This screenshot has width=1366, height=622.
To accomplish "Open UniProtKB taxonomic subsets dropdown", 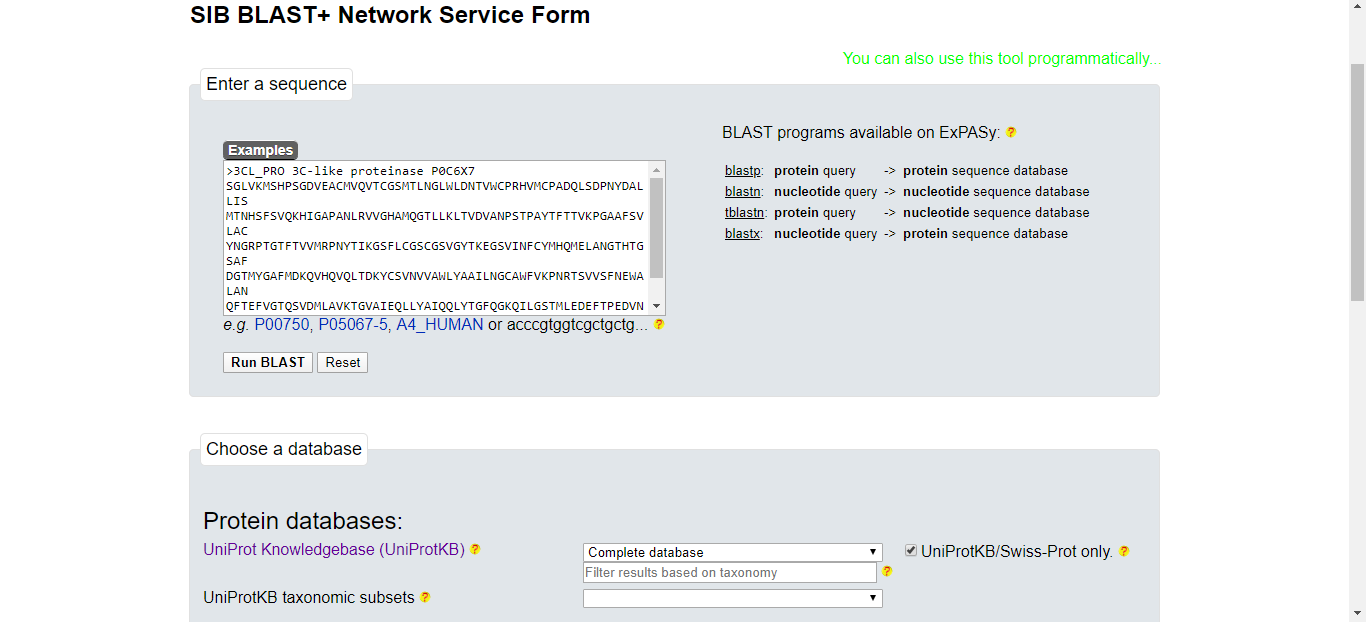I will click(x=733, y=598).
